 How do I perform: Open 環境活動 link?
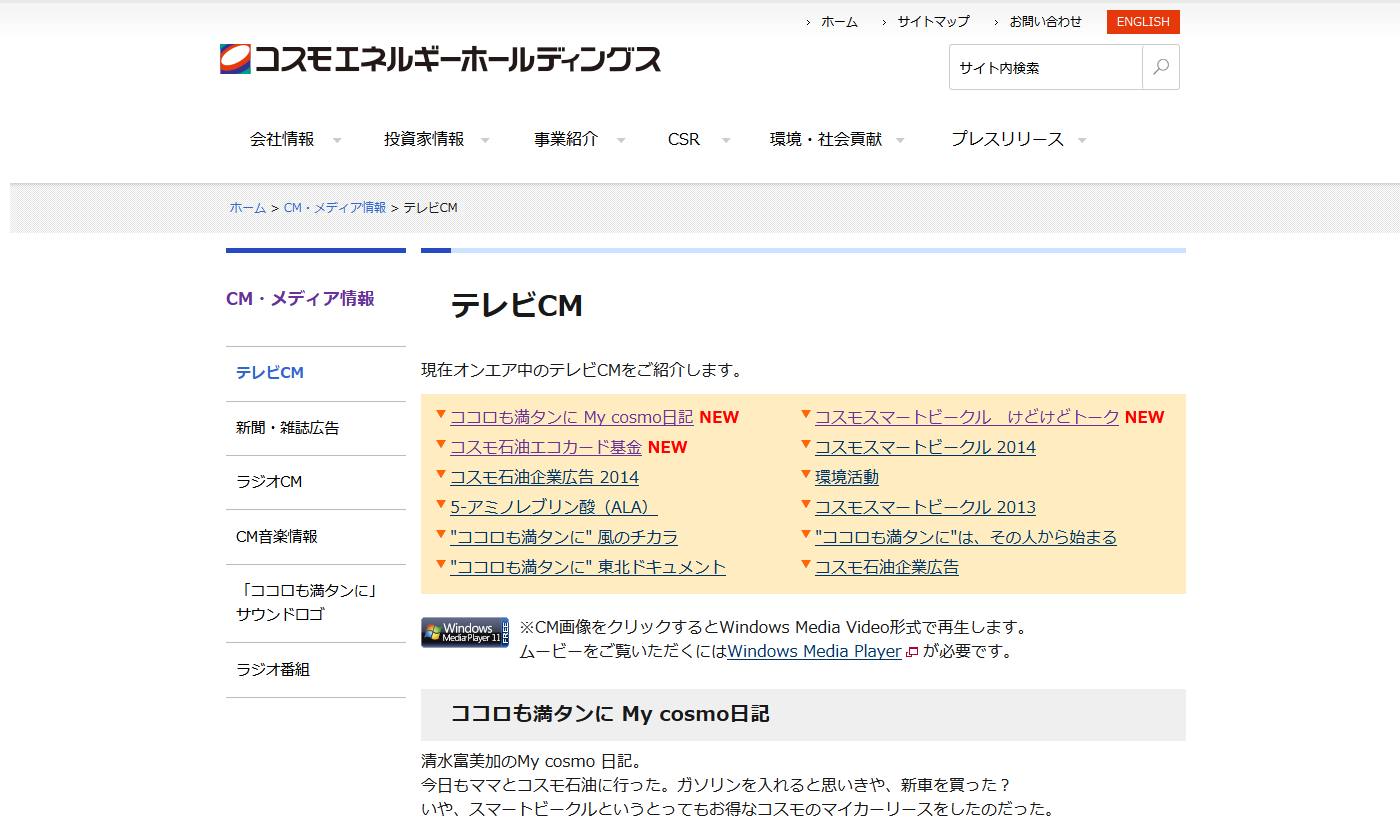click(847, 477)
